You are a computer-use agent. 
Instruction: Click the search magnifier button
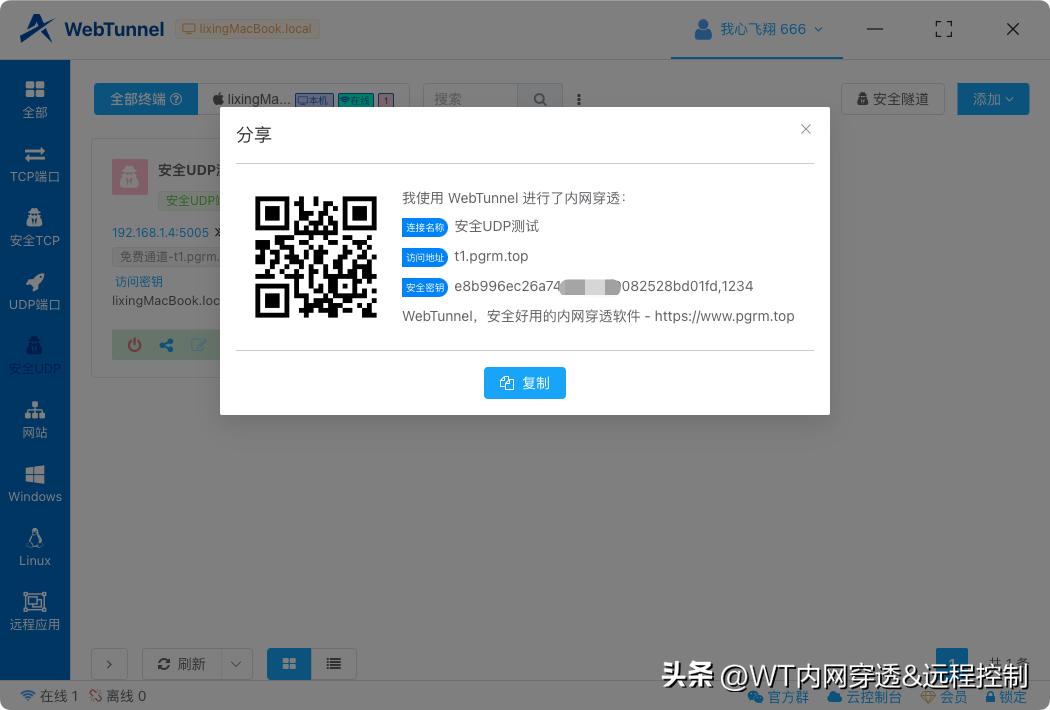click(540, 99)
